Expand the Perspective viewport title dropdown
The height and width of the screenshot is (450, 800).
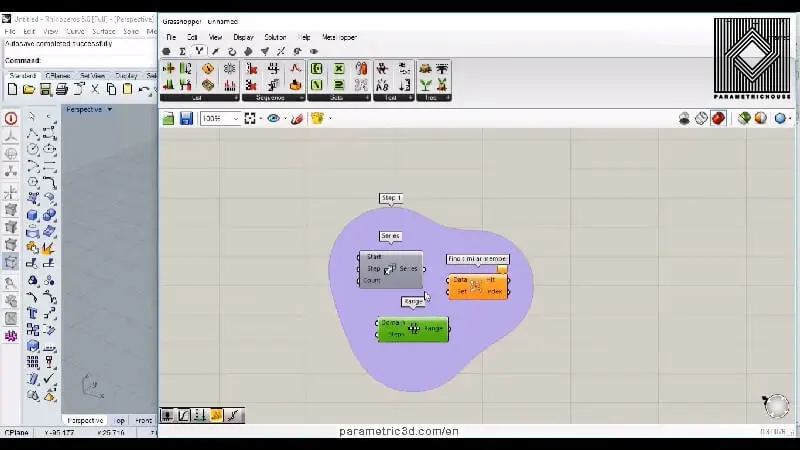110,109
